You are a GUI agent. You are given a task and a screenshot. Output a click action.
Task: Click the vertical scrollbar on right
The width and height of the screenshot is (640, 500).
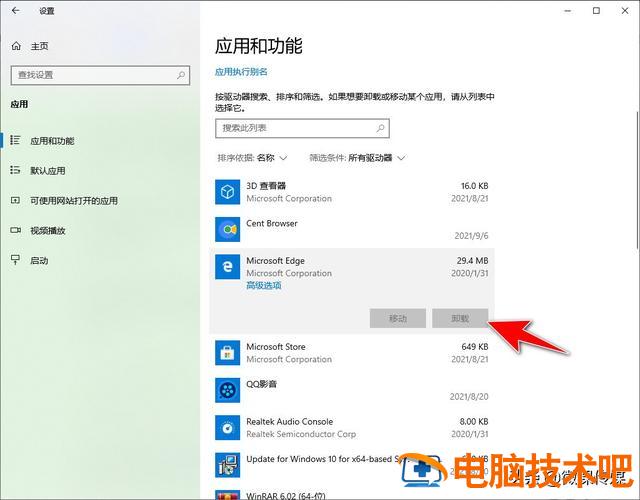pyautogui.click(x=637, y=180)
